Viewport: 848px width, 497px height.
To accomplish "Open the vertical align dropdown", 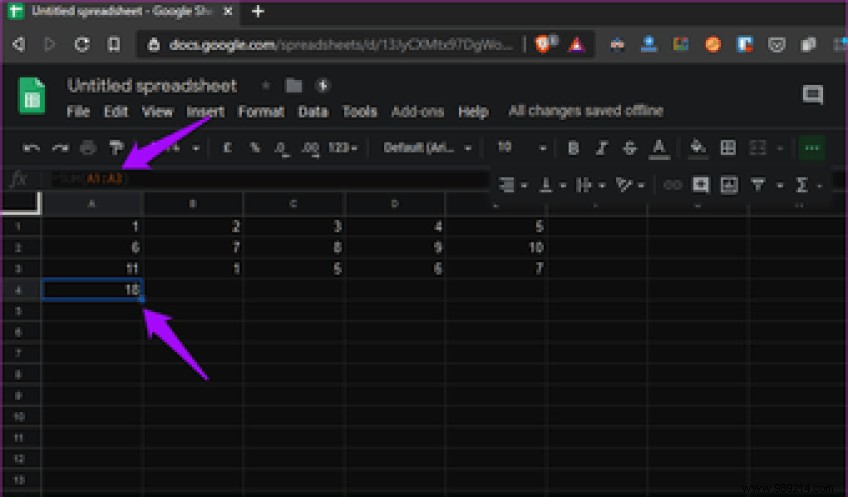I will 552,185.
